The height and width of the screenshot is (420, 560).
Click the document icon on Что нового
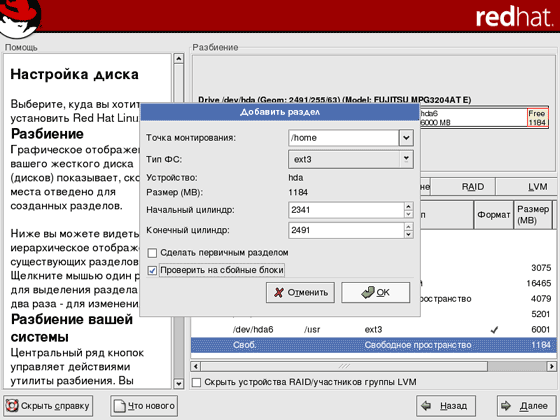click(119, 406)
